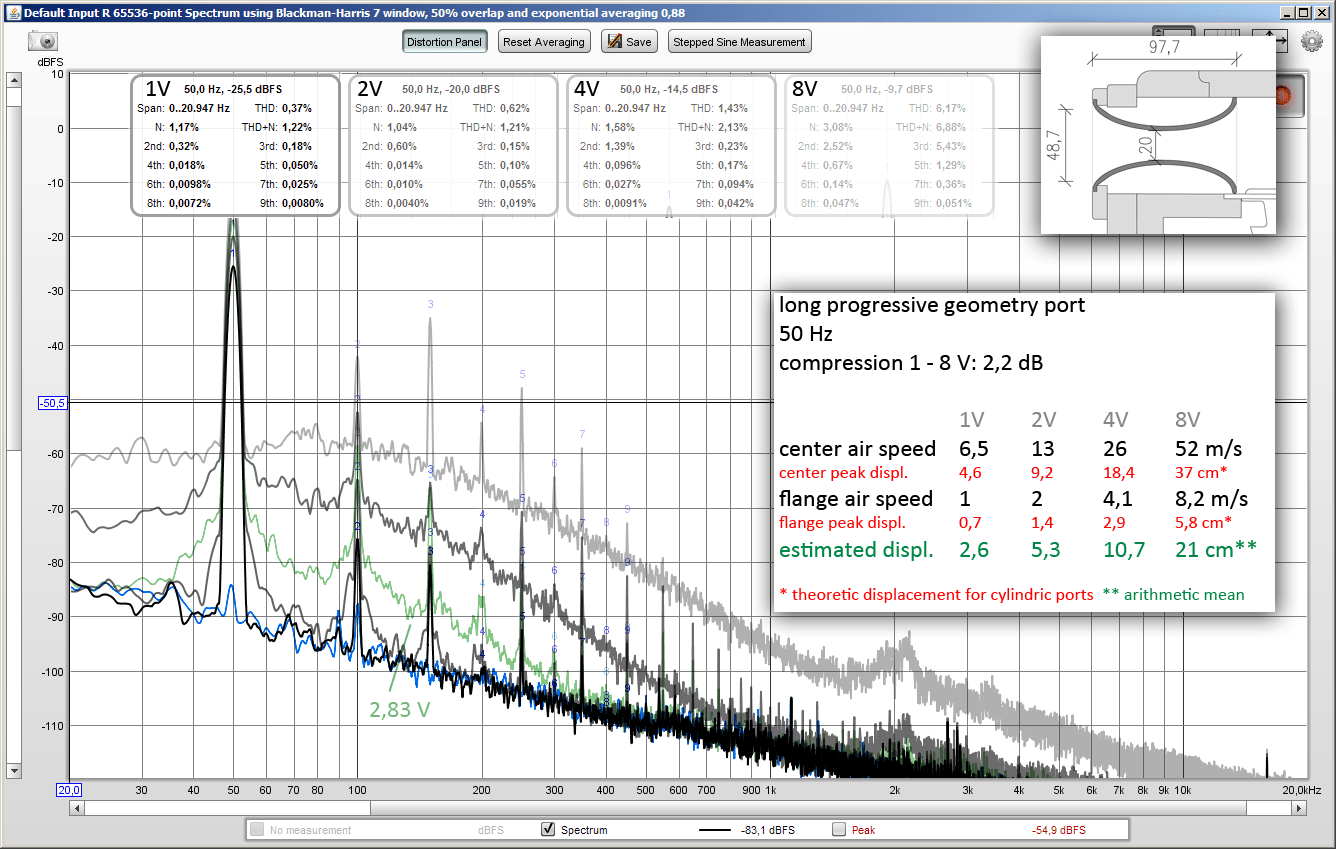Image resolution: width=1336 pixels, height=849 pixels.
Task: Click the -83,1 dBFS legend value
Action: tap(768, 830)
